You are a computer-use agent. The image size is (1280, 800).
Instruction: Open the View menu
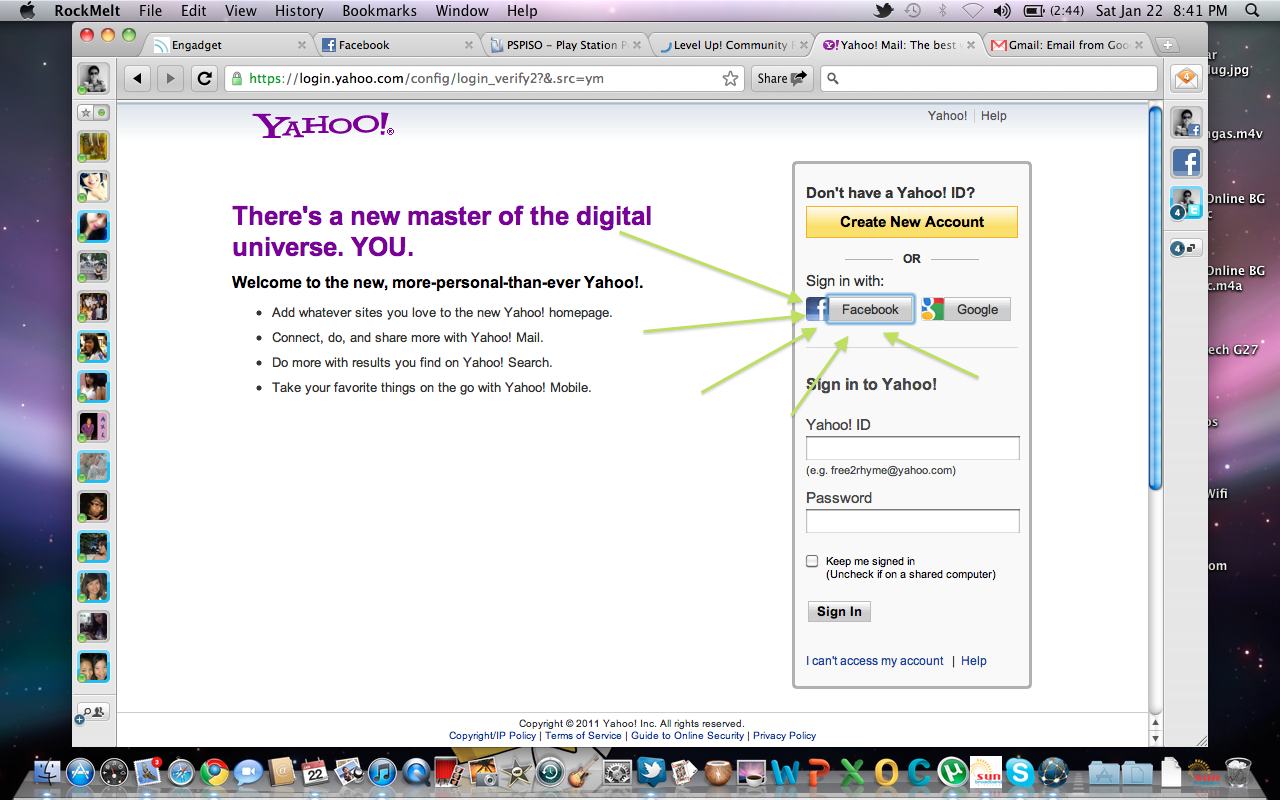point(241,11)
